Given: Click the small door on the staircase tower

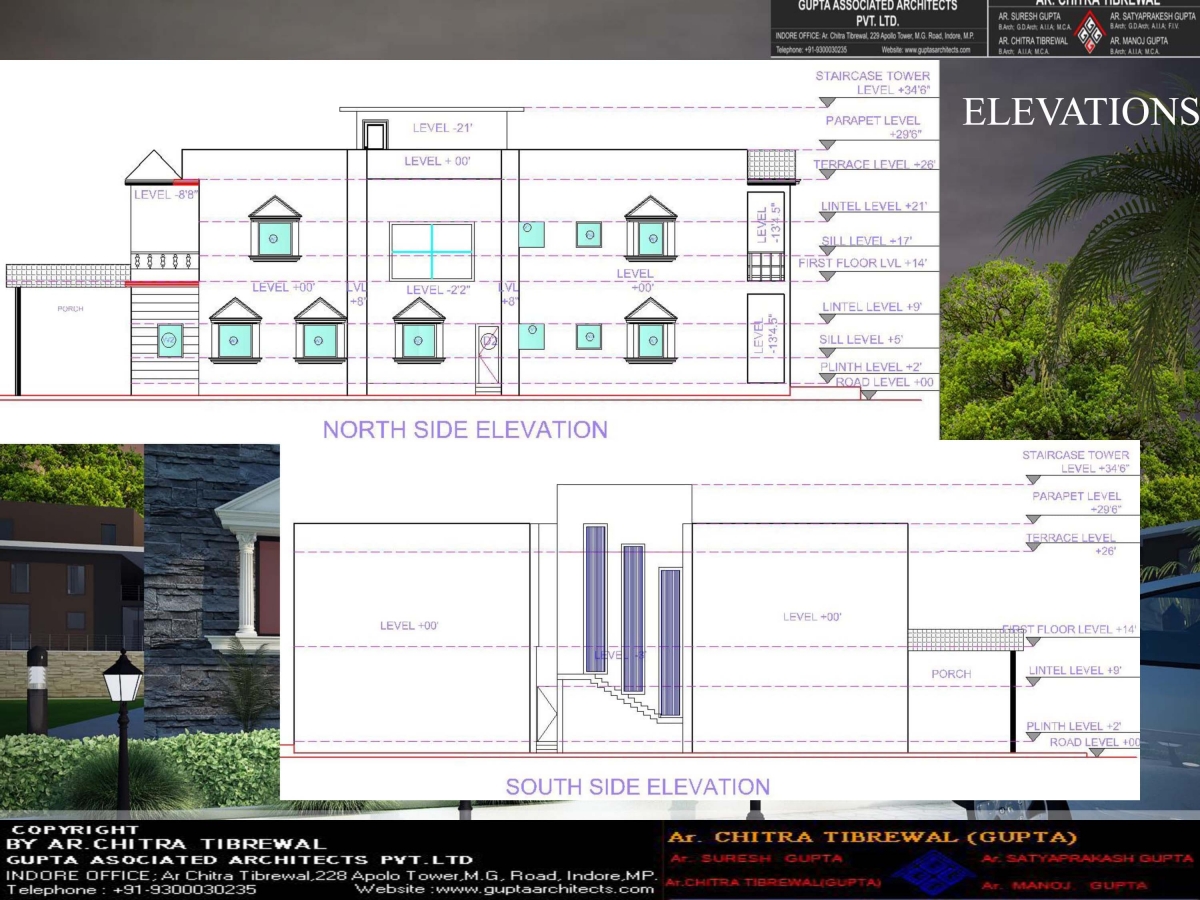Looking at the screenshot, I should coord(375,135).
